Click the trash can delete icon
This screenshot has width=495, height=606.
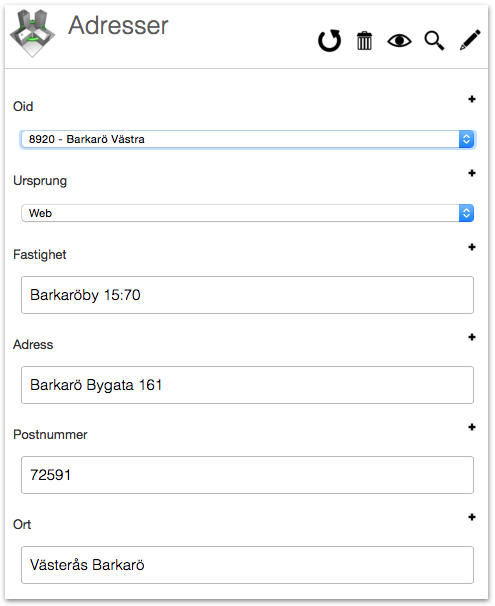(364, 41)
